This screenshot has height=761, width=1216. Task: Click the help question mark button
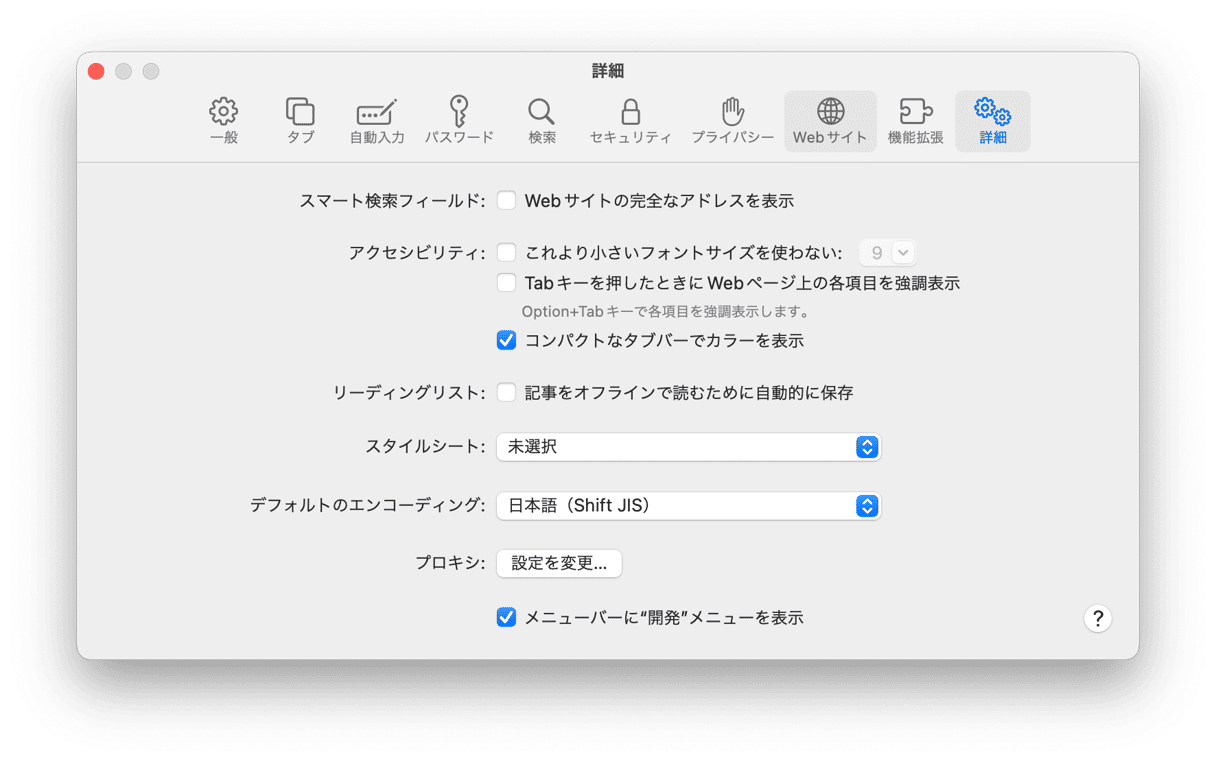pyautogui.click(x=1097, y=618)
